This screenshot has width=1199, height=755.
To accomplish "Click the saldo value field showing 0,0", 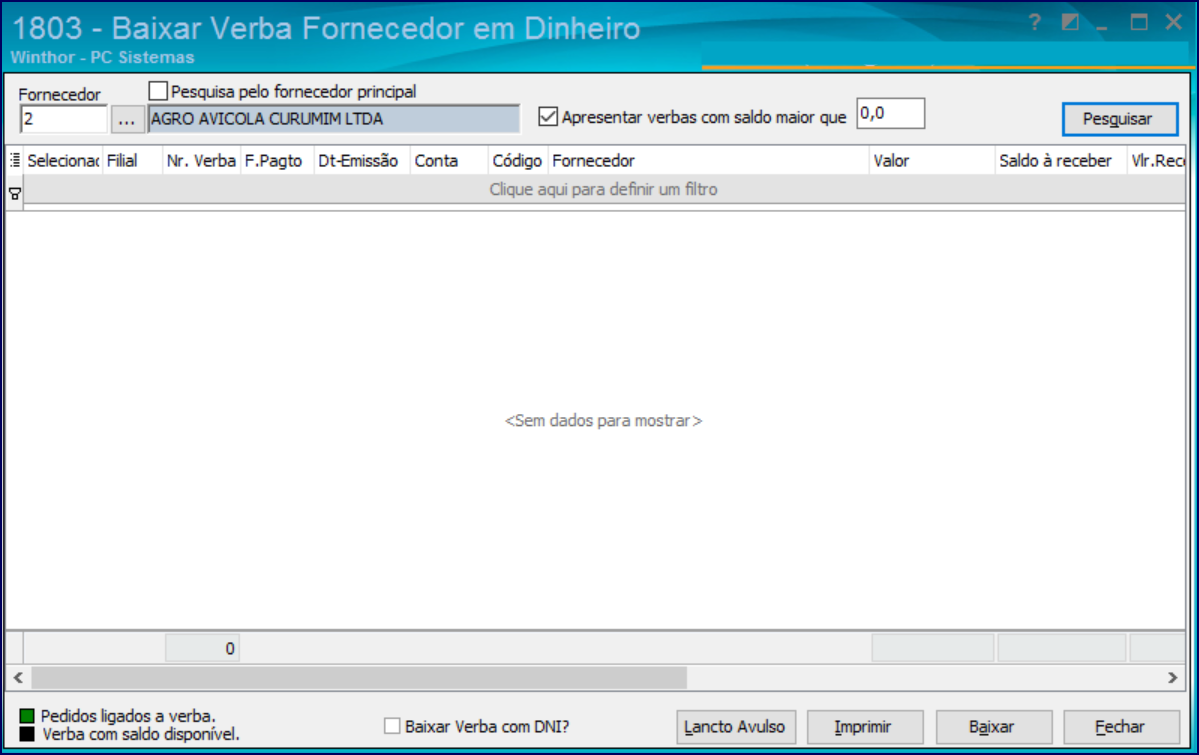I will (890, 113).
